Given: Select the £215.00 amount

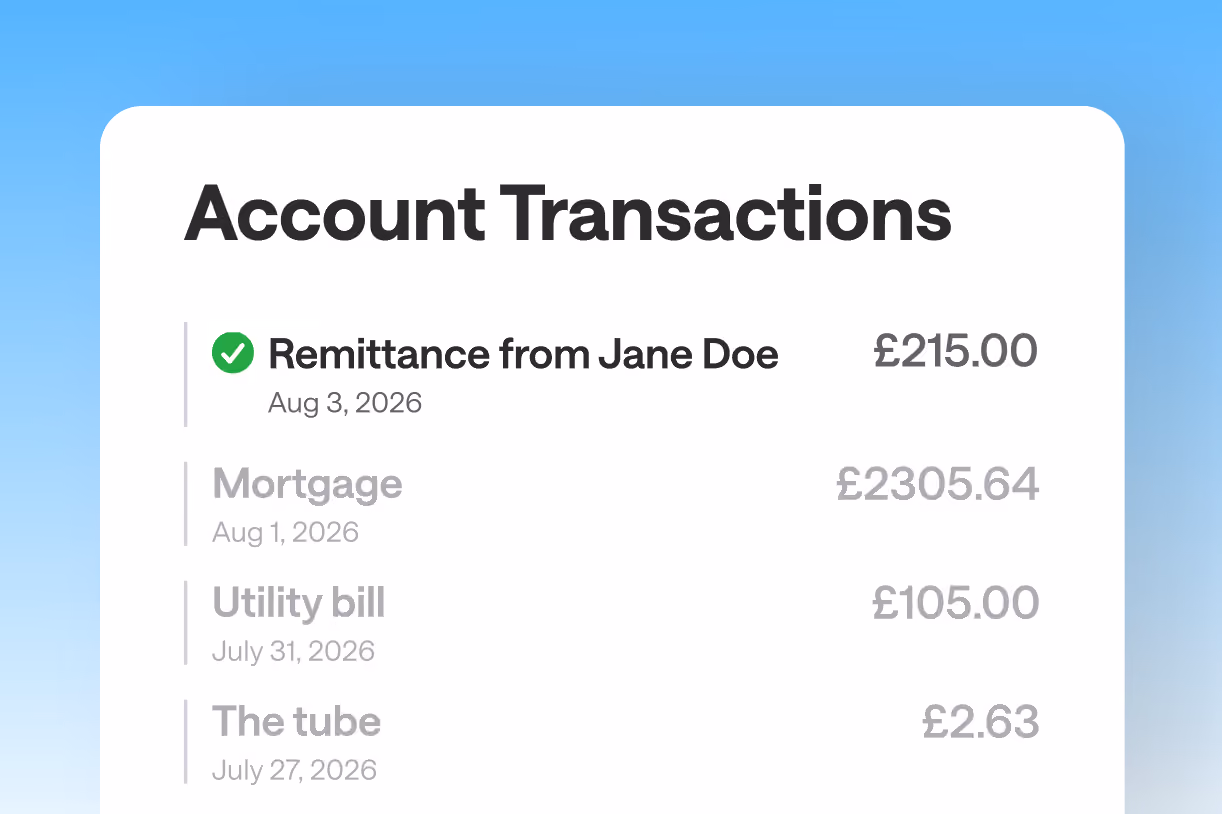Looking at the screenshot, I should [956, 351].
